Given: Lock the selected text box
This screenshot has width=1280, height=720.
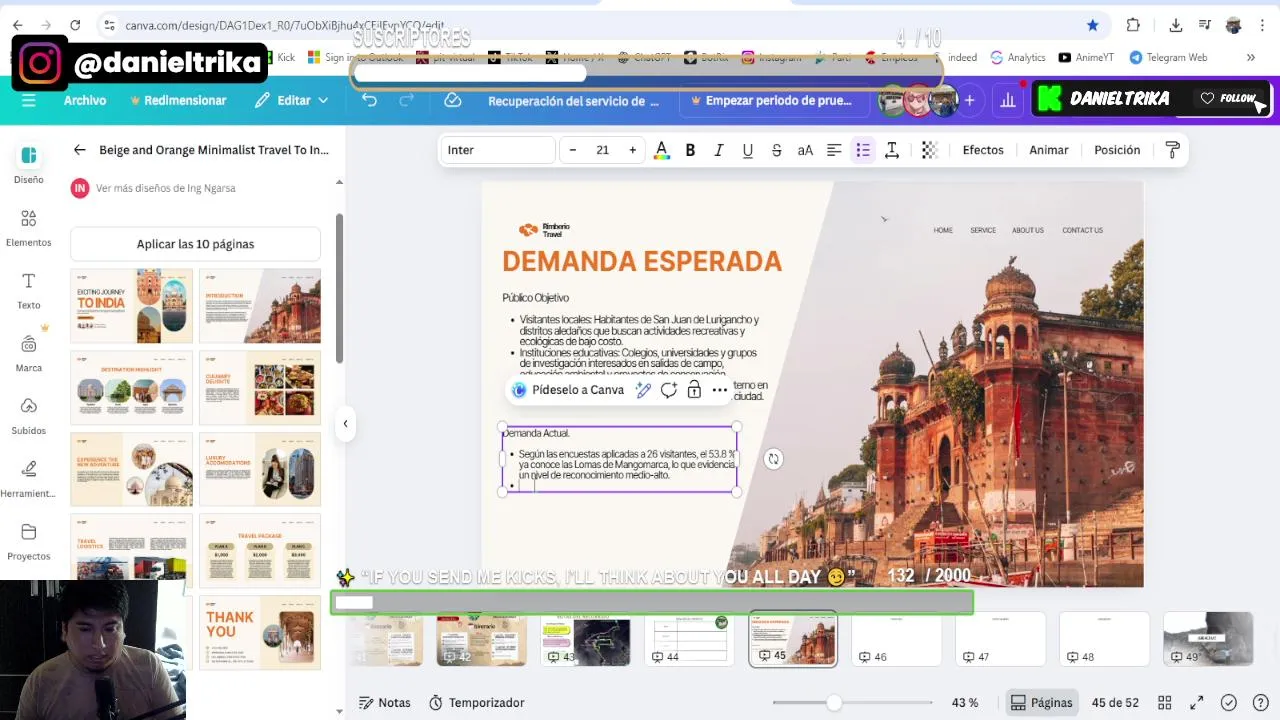Looking at the screenshot, I should click(694, 390).
